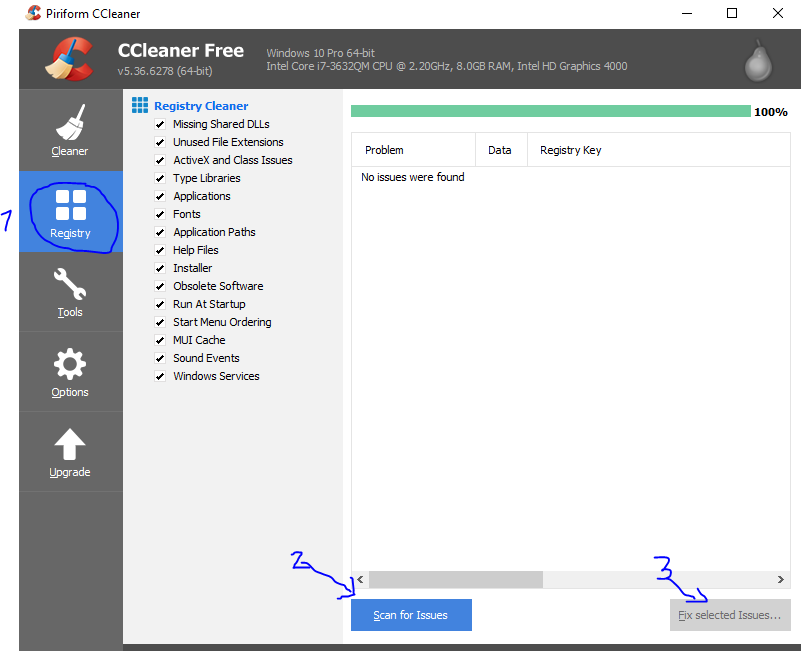Toggle the Fonts checkbox
The width and height of the screenshot is (801, 651).
(160, 214)
